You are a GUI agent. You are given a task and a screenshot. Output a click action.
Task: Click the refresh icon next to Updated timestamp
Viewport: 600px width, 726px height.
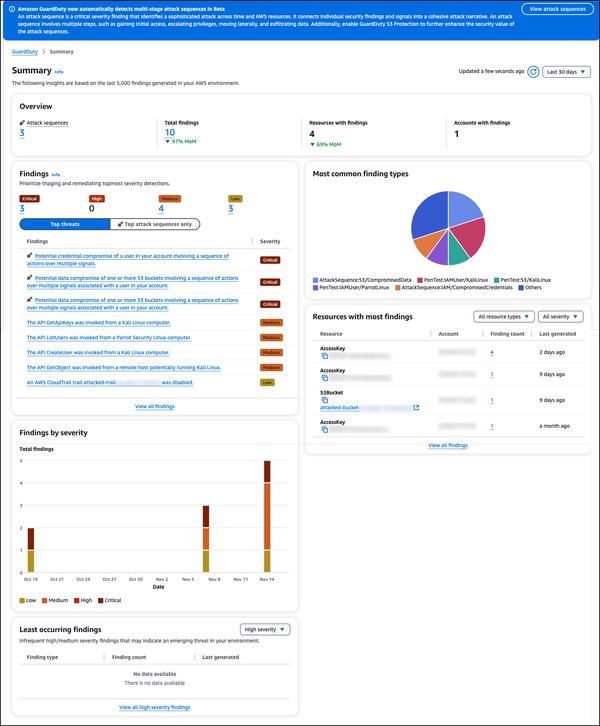click(x=533, y=72)
